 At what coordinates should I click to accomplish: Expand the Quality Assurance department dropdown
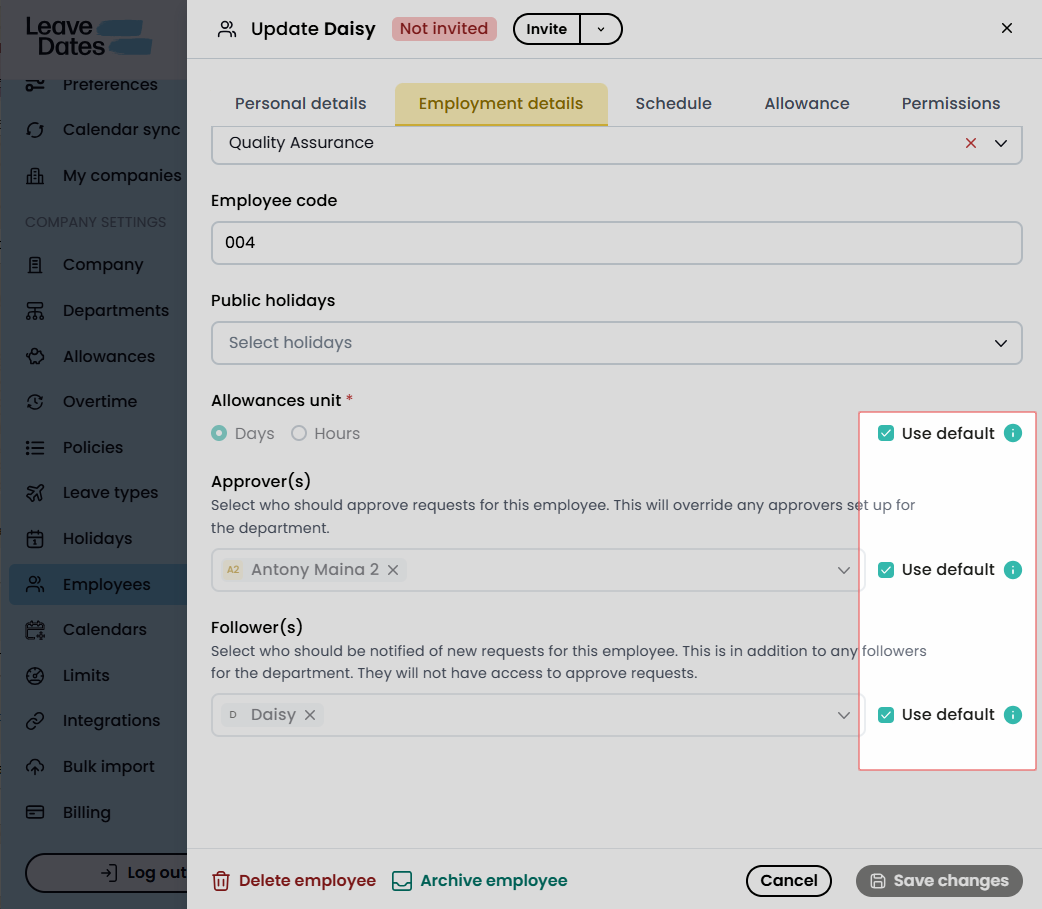(1001, 144)
